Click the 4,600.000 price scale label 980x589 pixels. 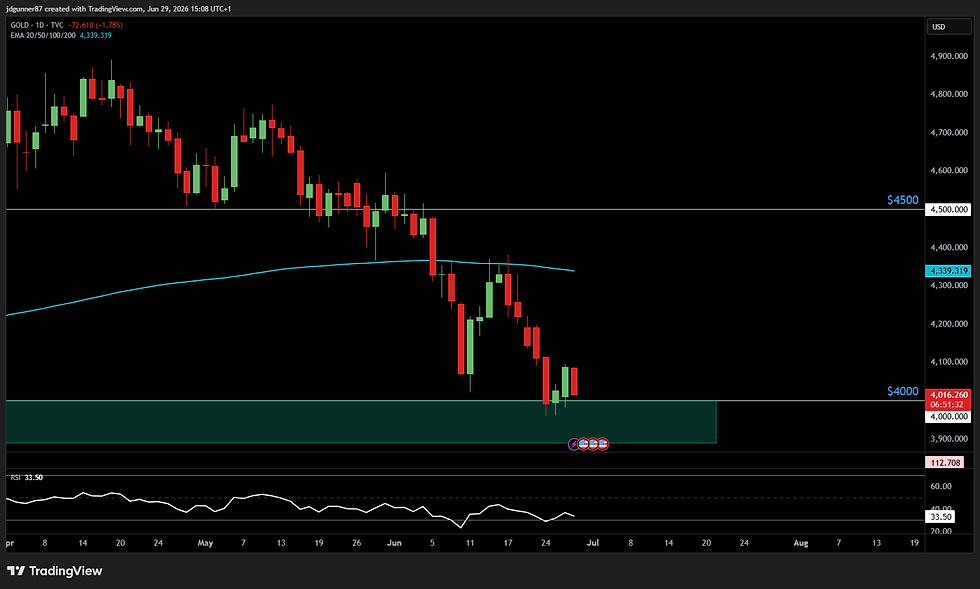point(949,171)
